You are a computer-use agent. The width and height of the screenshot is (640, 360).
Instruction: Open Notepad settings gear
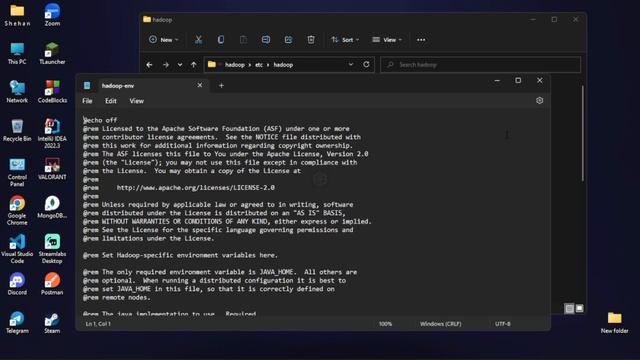(540, 100)
